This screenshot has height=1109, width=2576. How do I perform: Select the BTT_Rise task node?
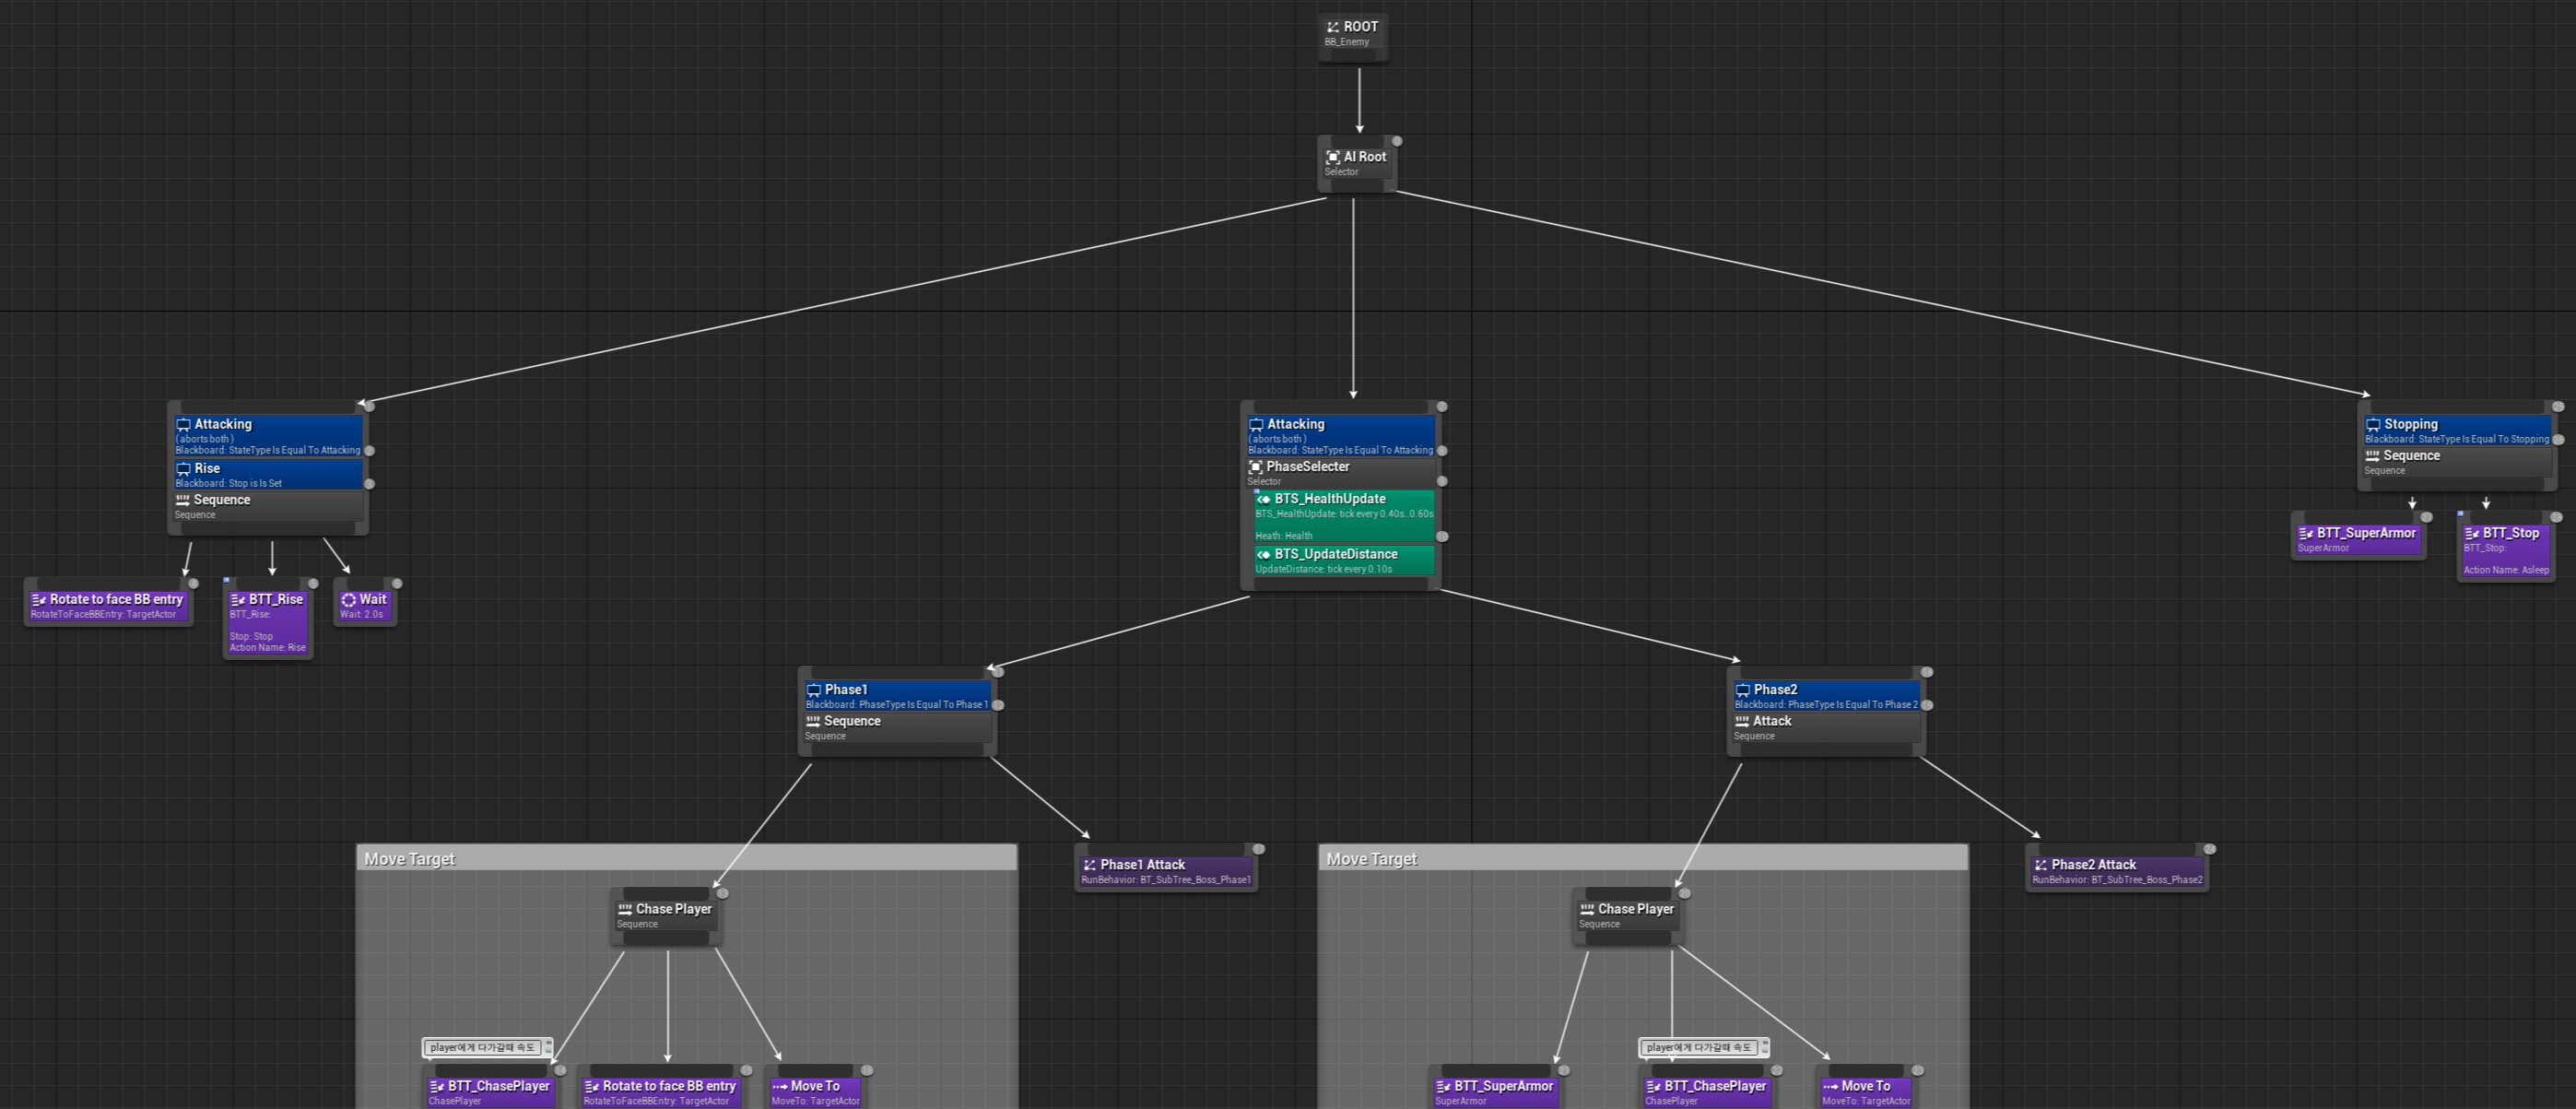click(267, 622)
